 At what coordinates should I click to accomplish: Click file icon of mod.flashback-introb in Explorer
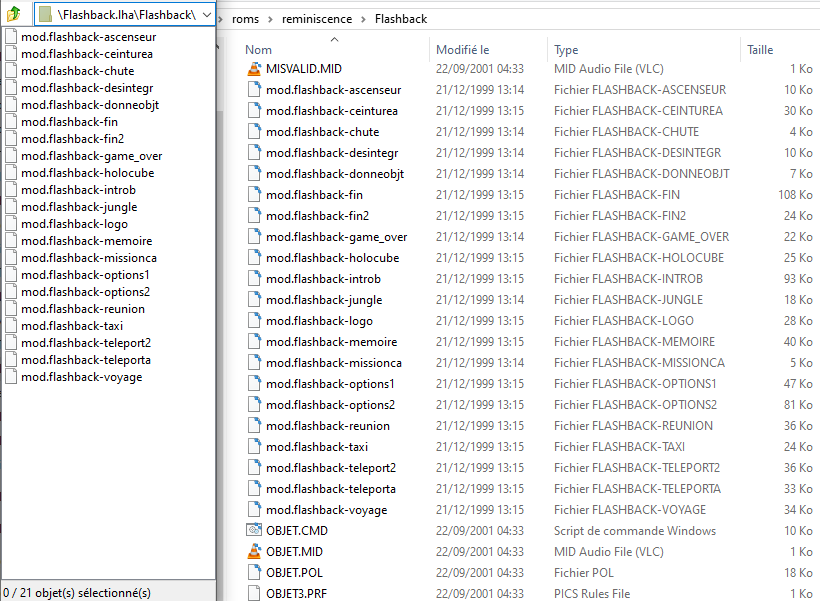point(254,278)
